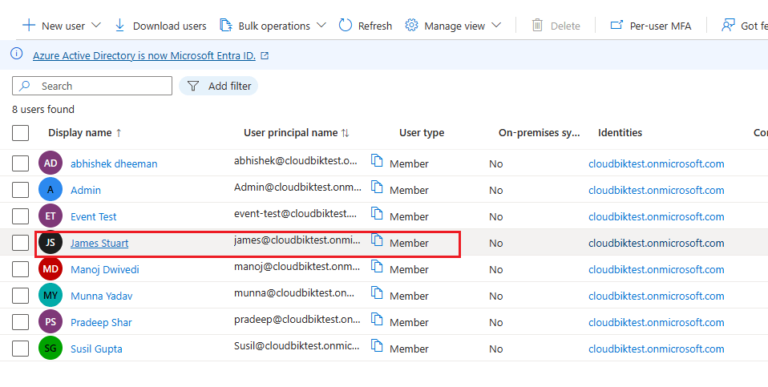This screenshot has height=387, width=768.
Task: Click the ET avatar for Event Test
Action: 50,216
